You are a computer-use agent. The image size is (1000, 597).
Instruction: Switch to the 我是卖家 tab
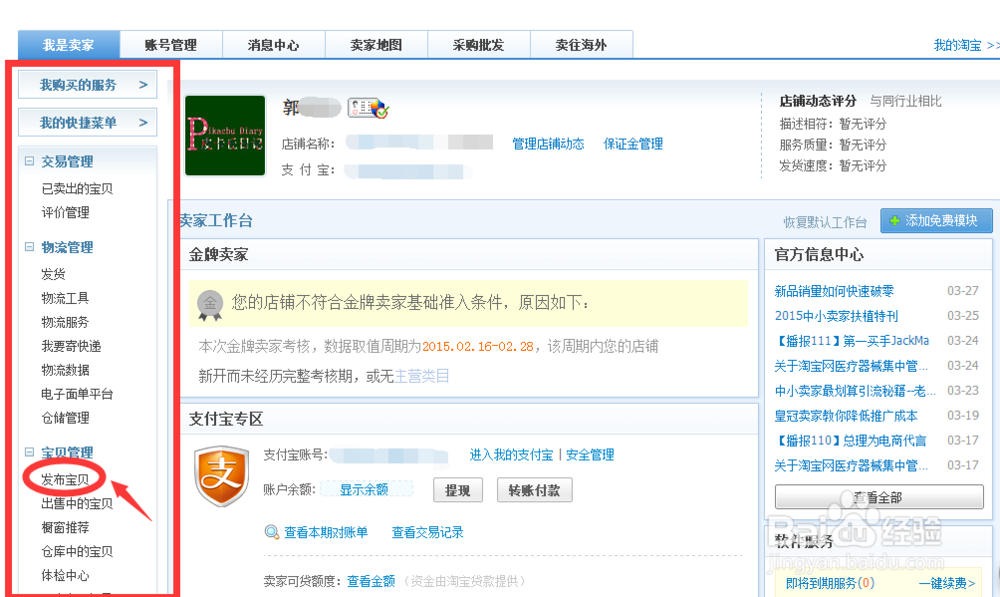[69, 45]
